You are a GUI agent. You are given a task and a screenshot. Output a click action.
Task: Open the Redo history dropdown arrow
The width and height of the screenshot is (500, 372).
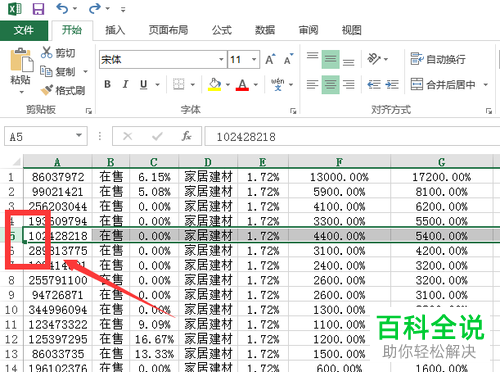tap(107, 9)
